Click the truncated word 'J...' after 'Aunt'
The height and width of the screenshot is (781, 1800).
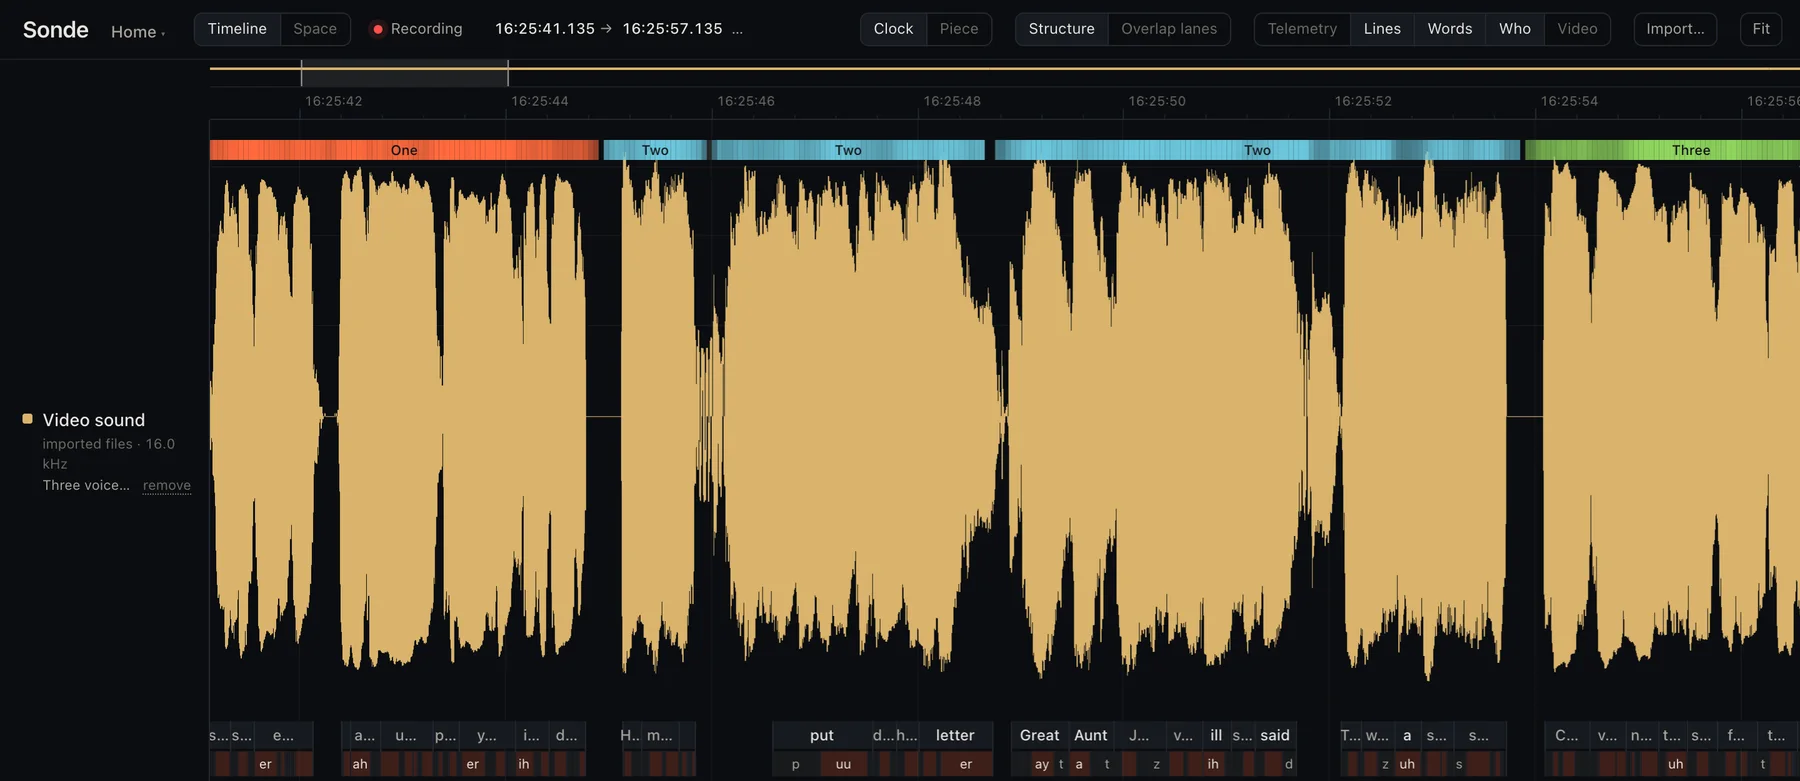(x=1139, y=735)
